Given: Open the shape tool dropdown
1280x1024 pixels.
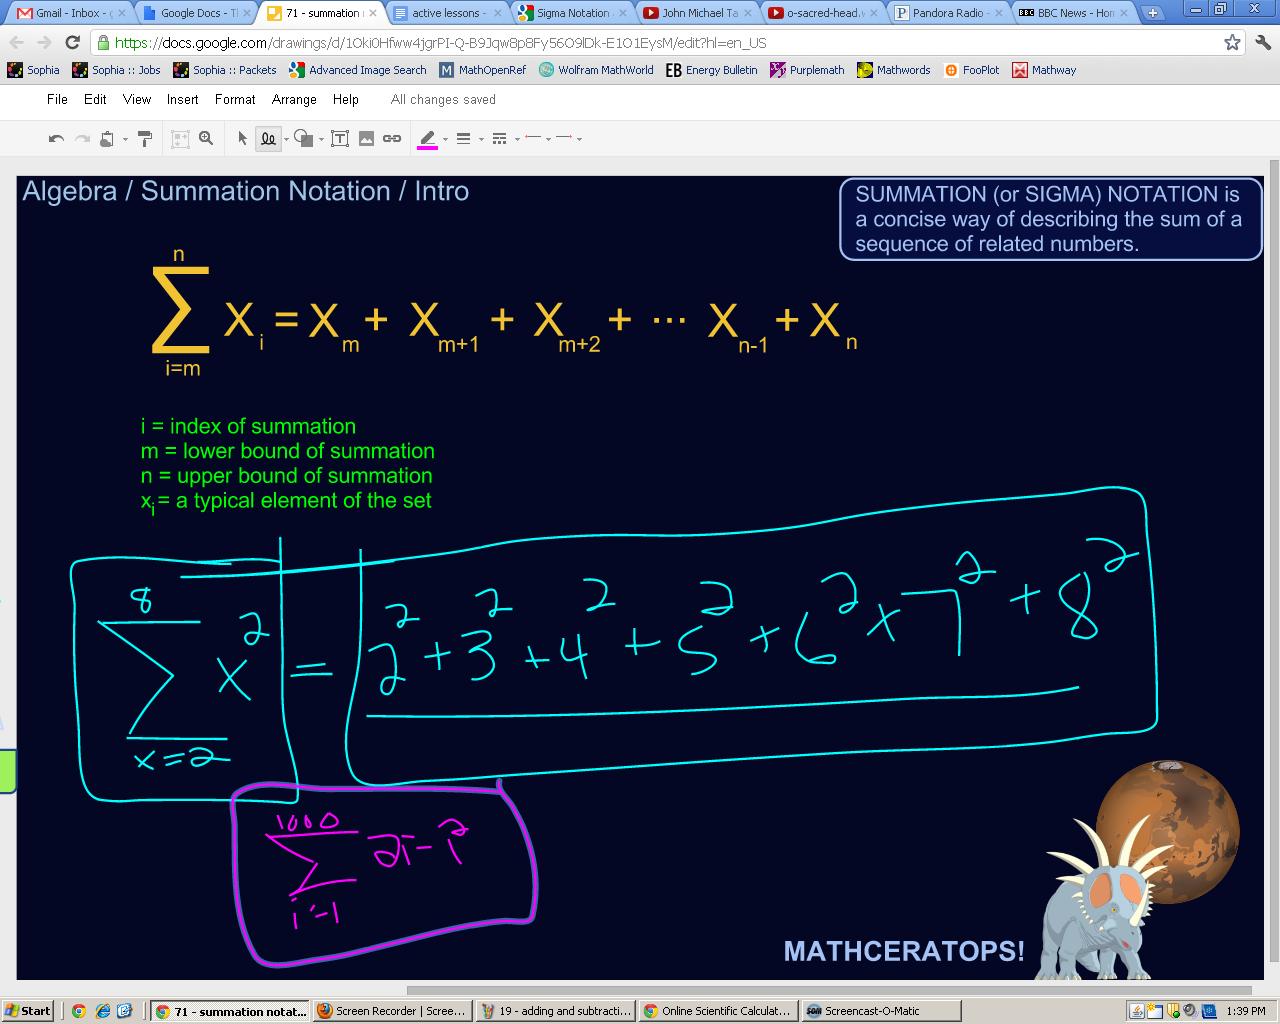Looking at the screenshot, I should point(320,138).
